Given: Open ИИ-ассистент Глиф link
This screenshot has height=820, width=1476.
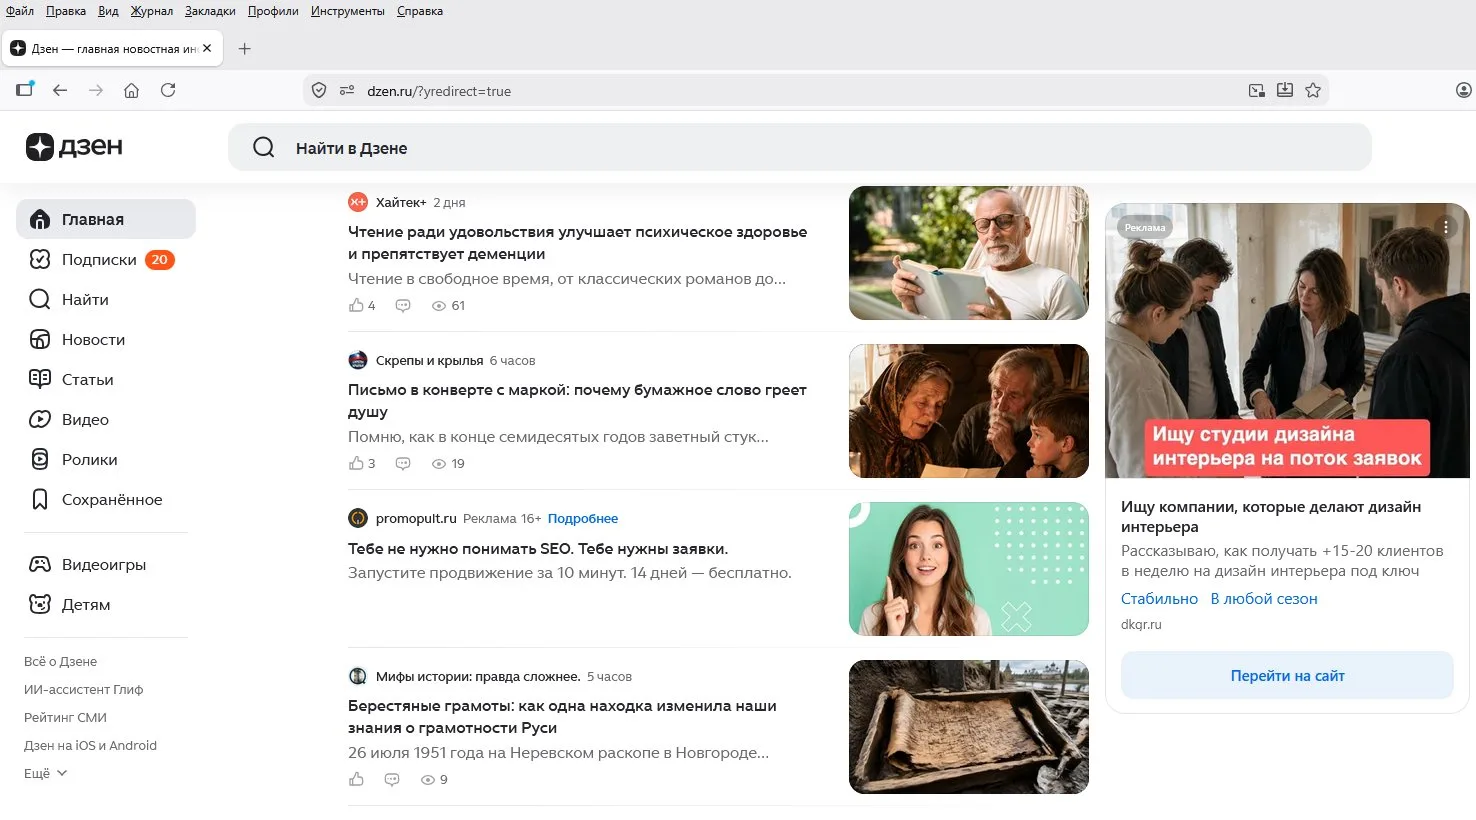Looking at the screenshot, I should (x=83, y=689).
